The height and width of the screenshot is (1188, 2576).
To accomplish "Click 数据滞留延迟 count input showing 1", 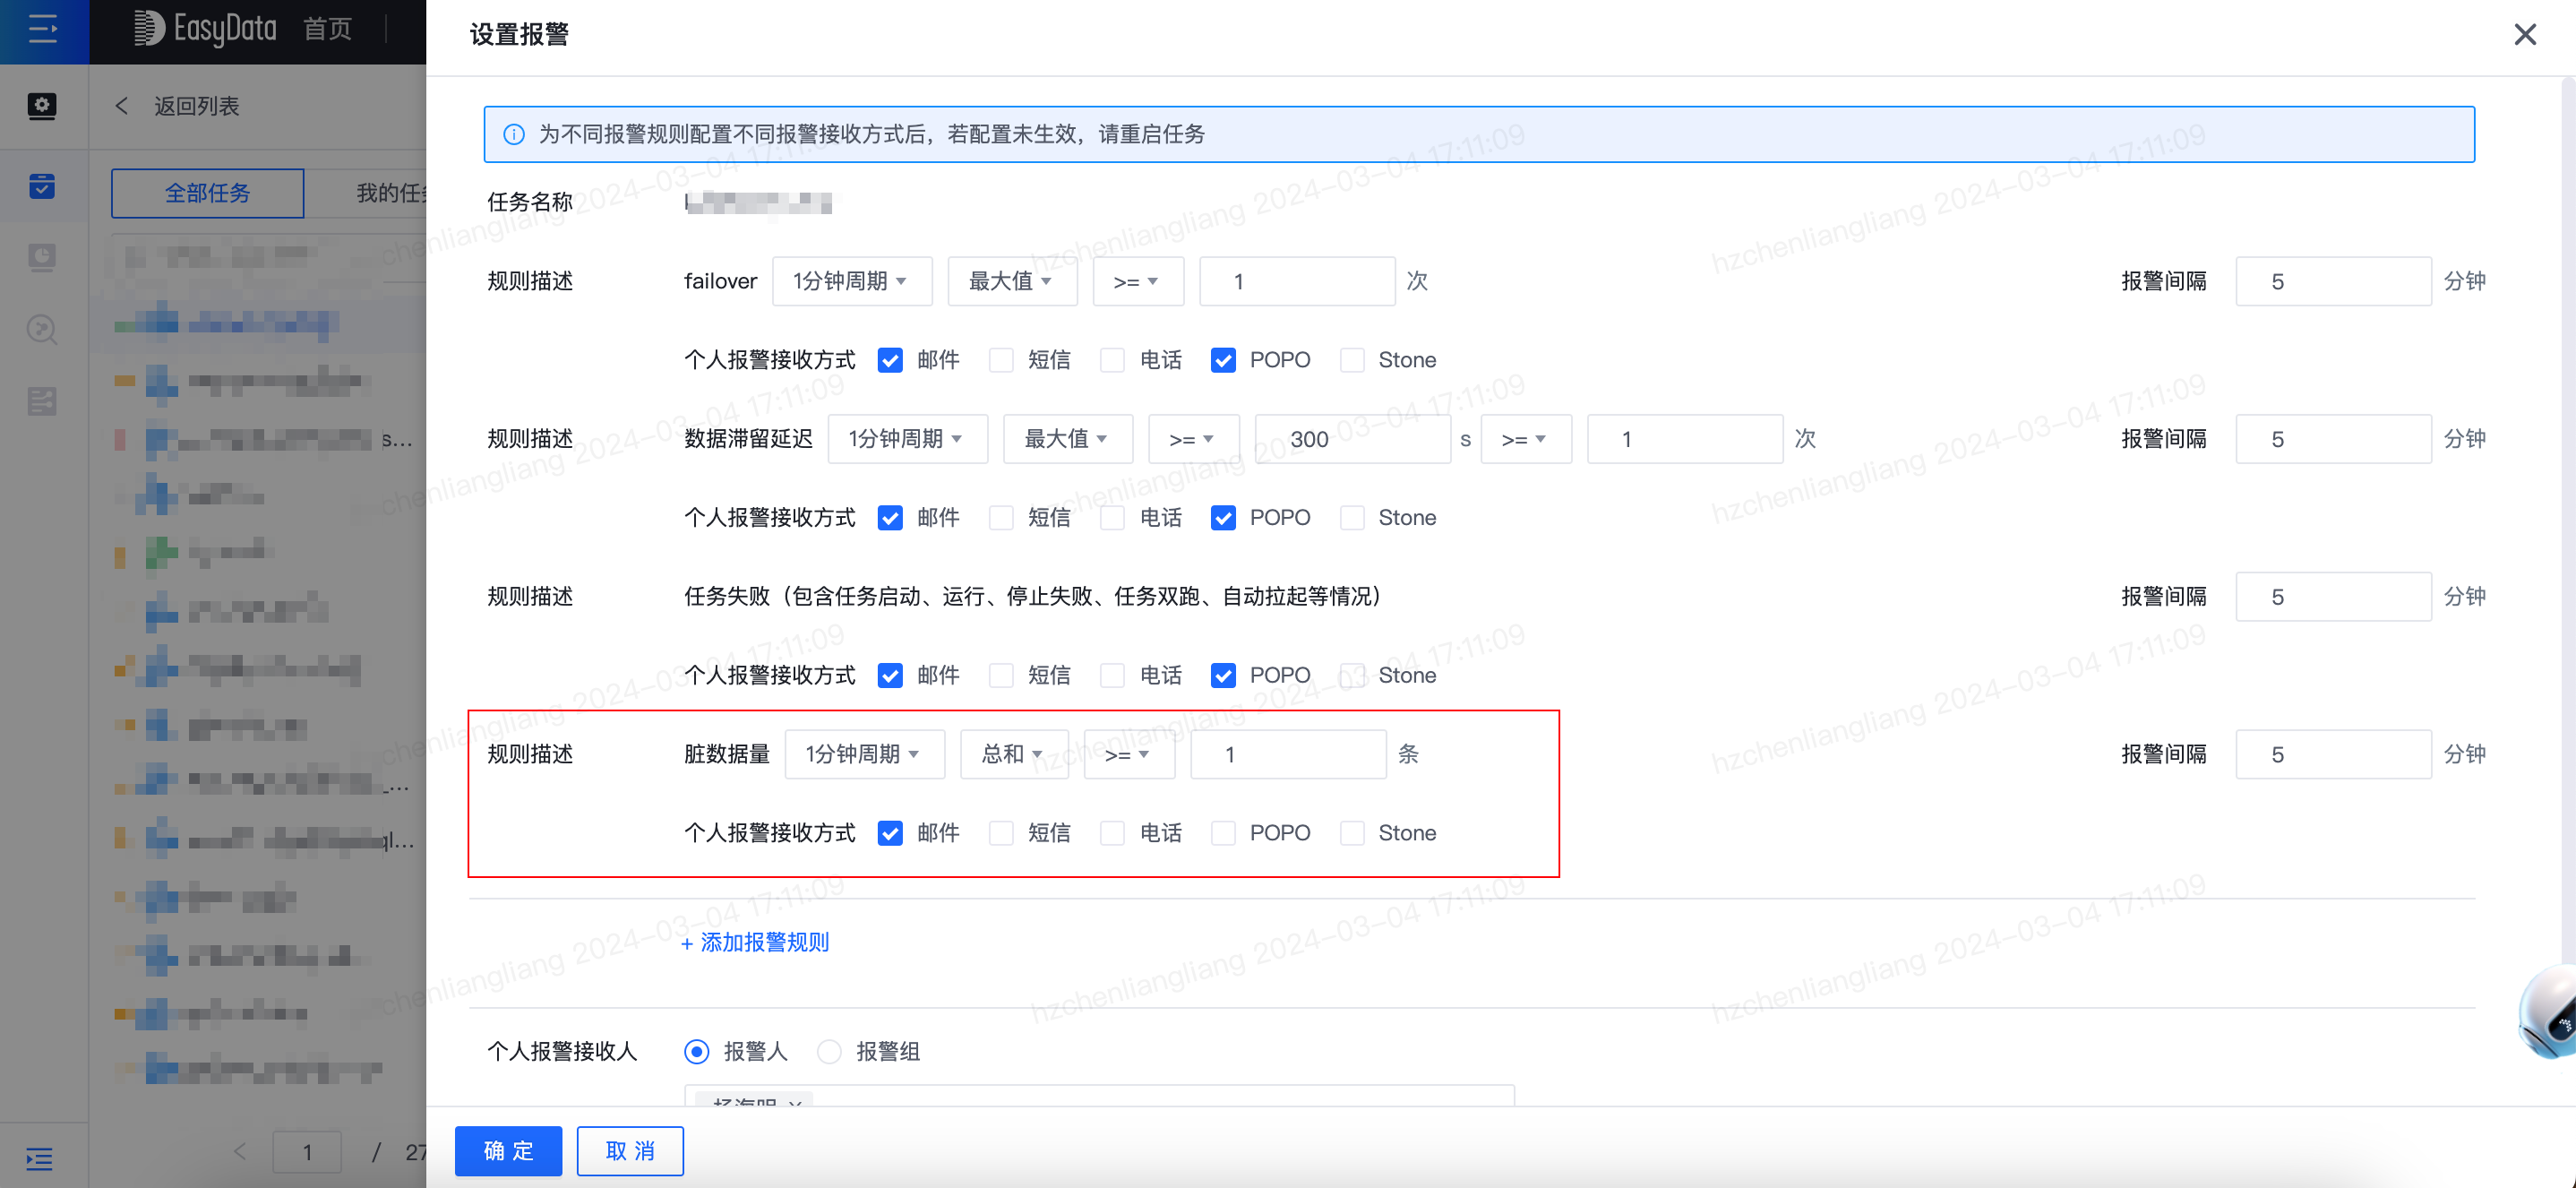I will click(x=1685, y=440).
